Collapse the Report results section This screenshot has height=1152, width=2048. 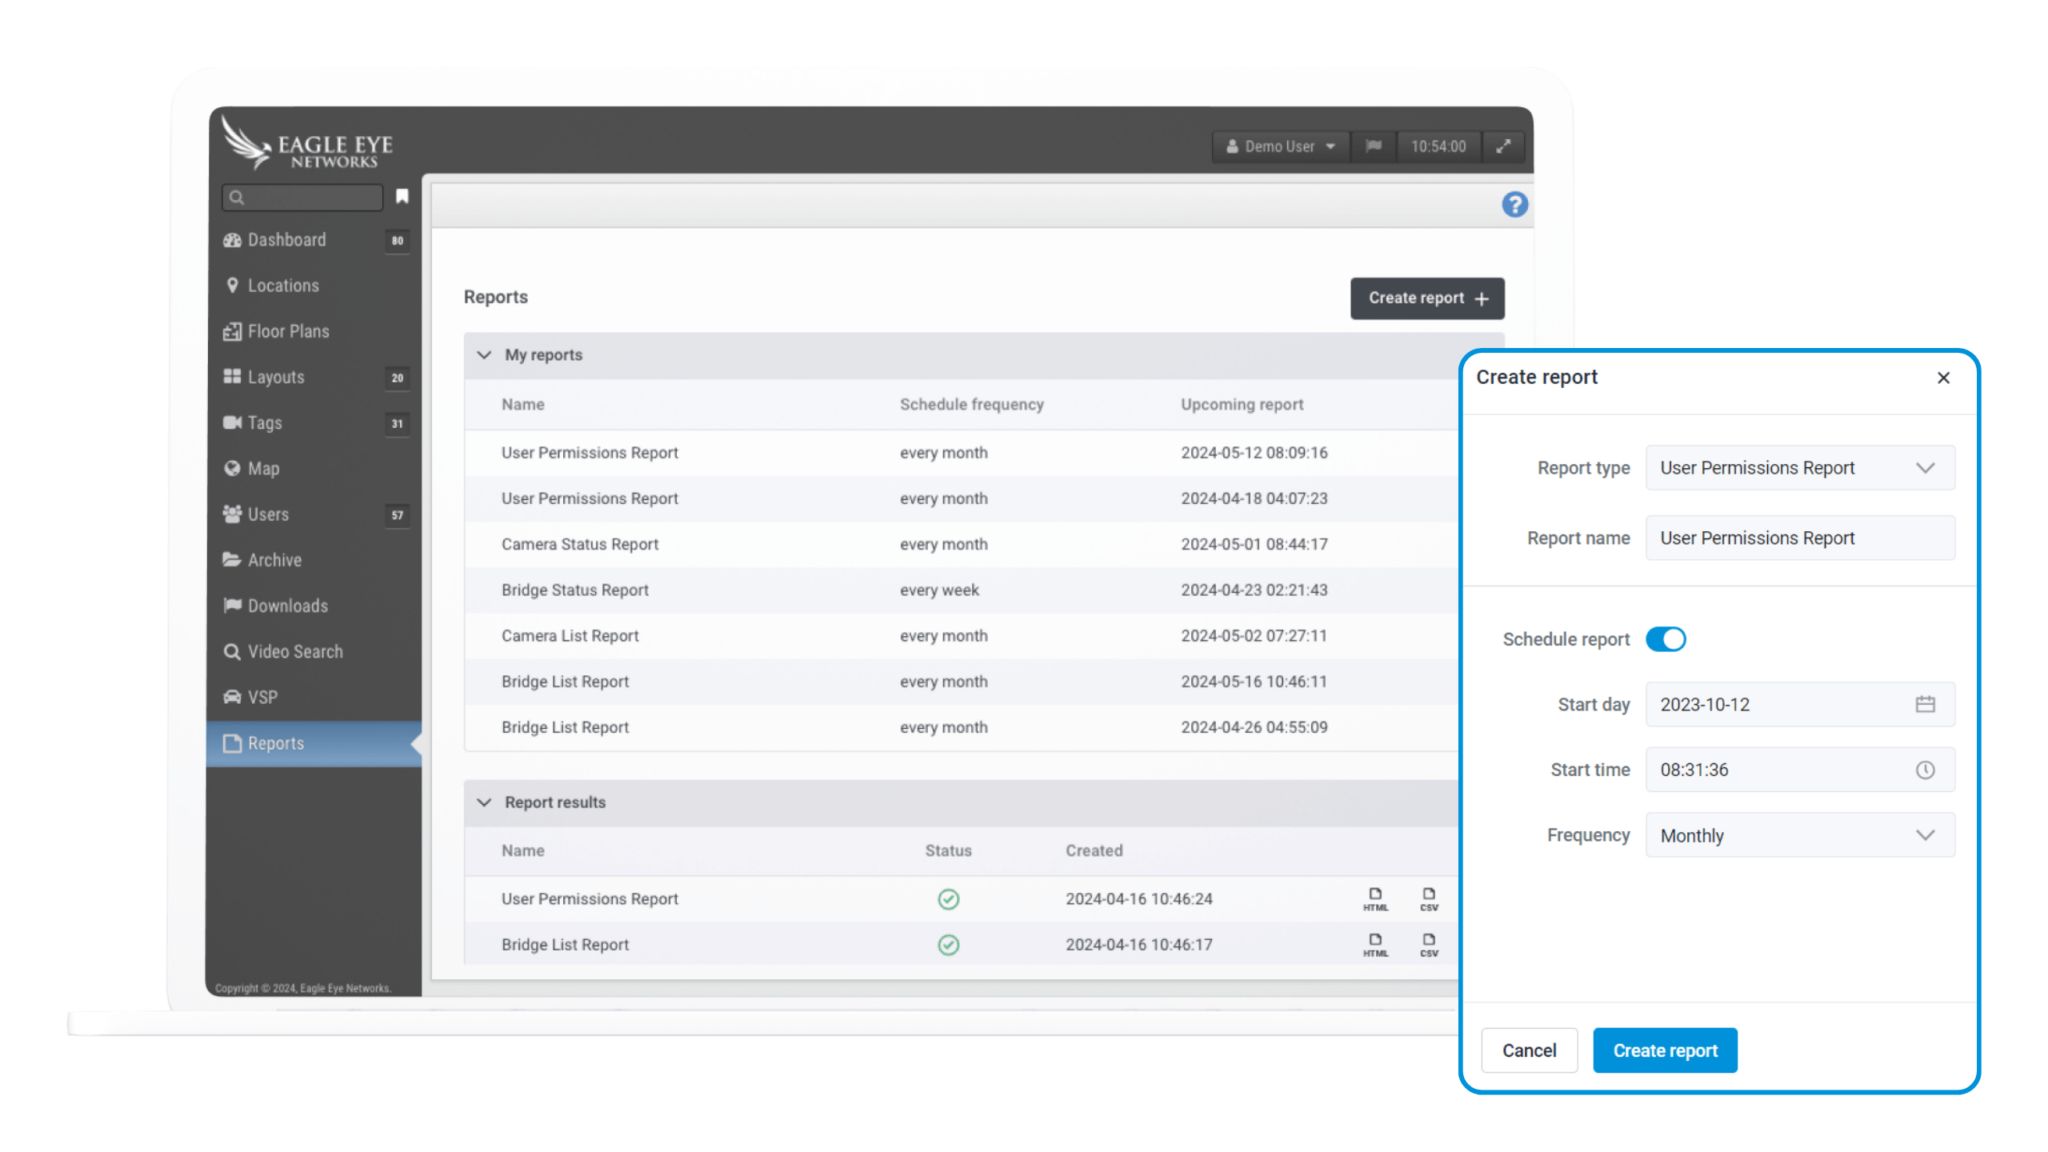484,802
